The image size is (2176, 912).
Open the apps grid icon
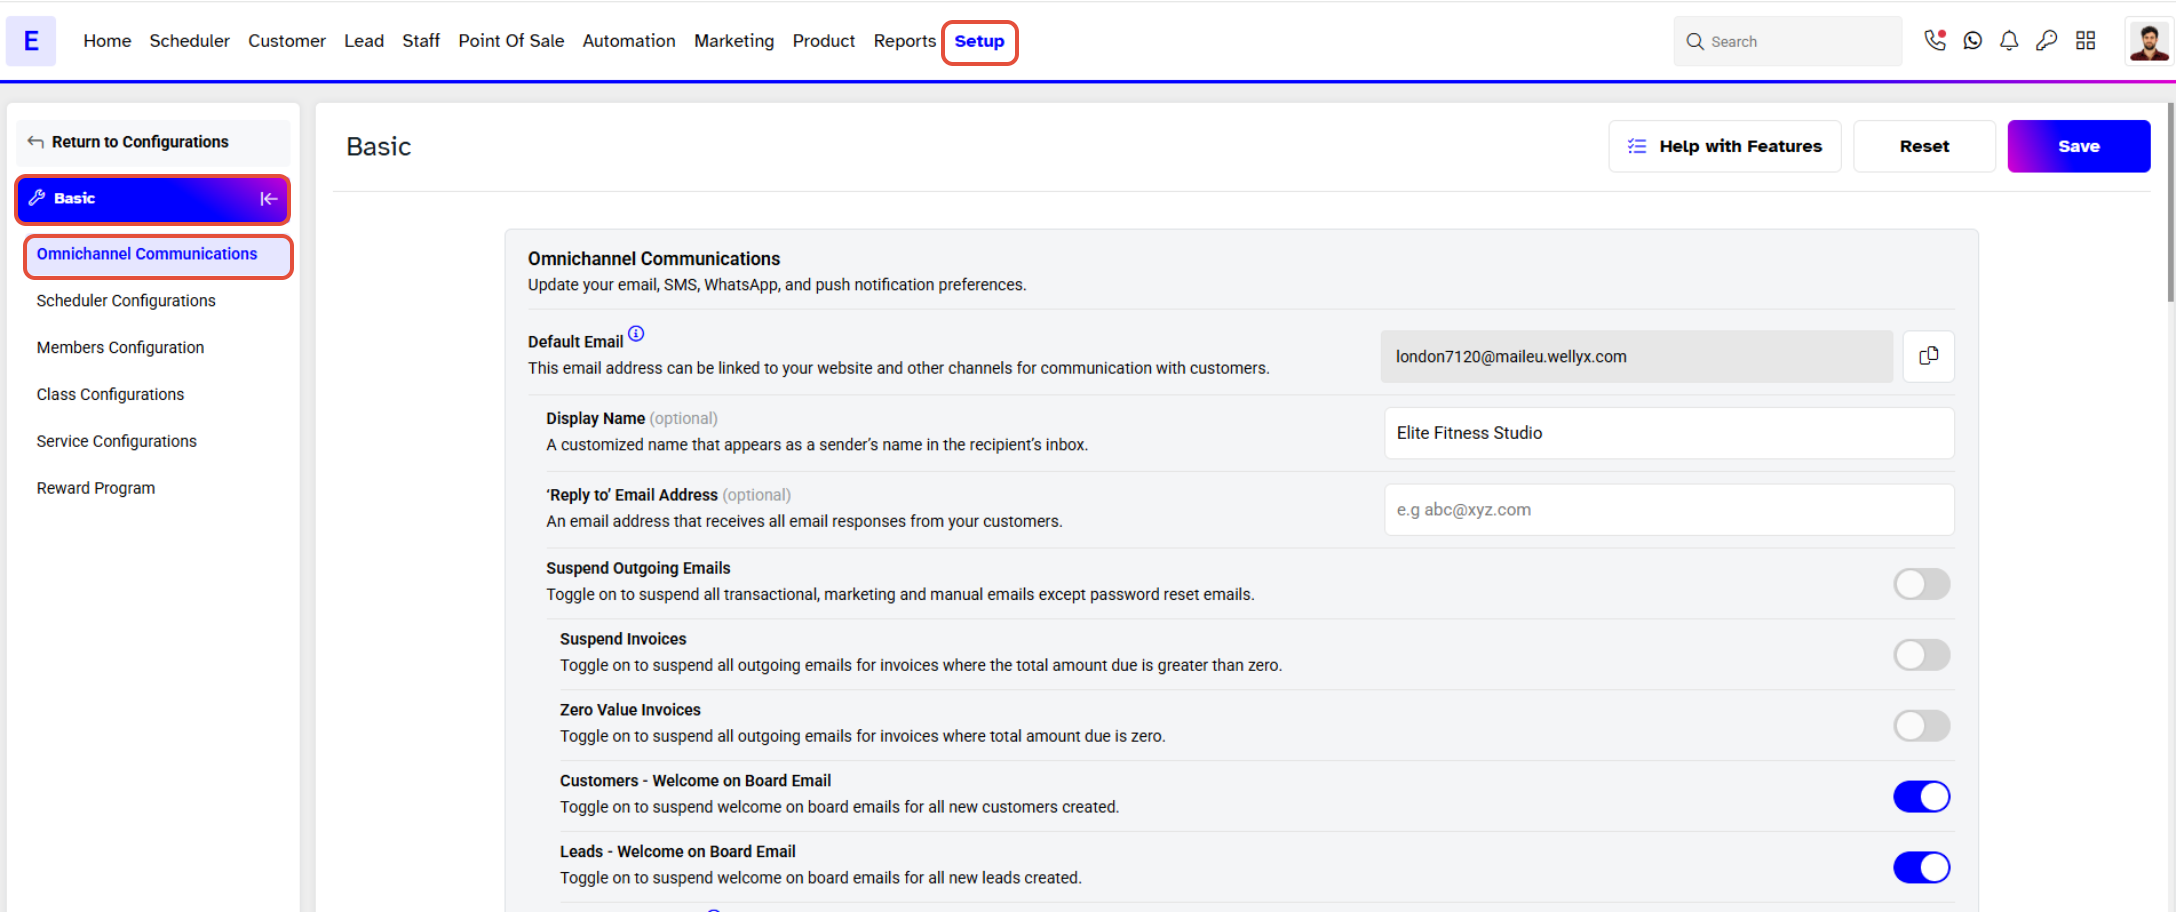click(2085, 40)
